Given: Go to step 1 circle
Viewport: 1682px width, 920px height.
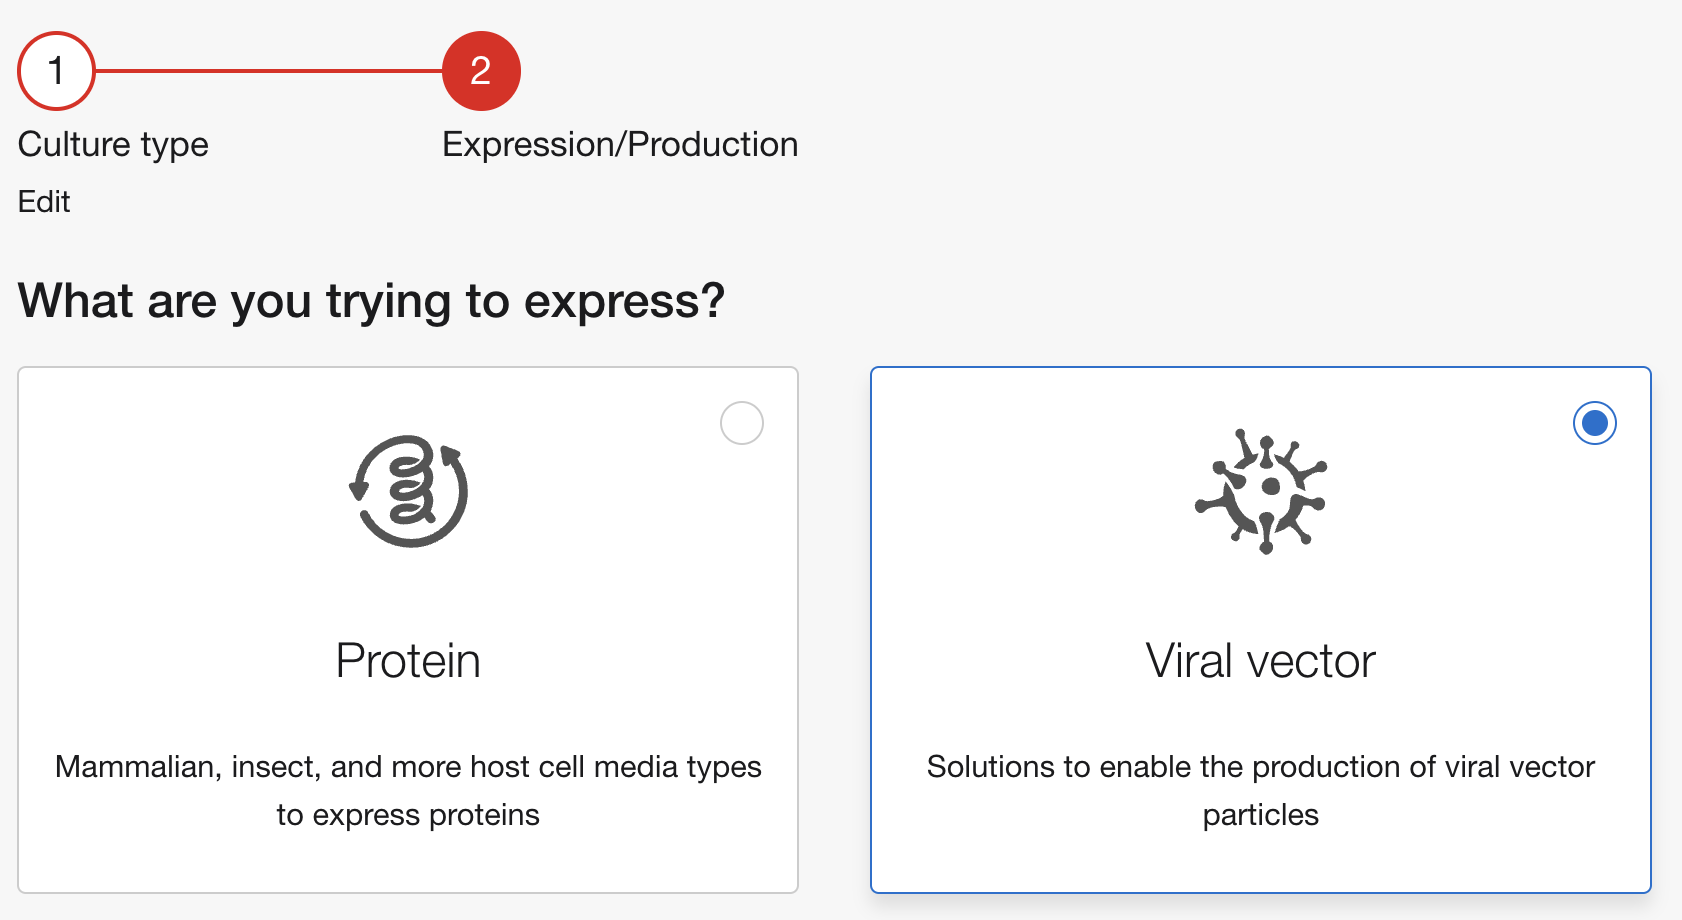Looking at the screenshot, I should pyautogui.click(x=56, y=71).
